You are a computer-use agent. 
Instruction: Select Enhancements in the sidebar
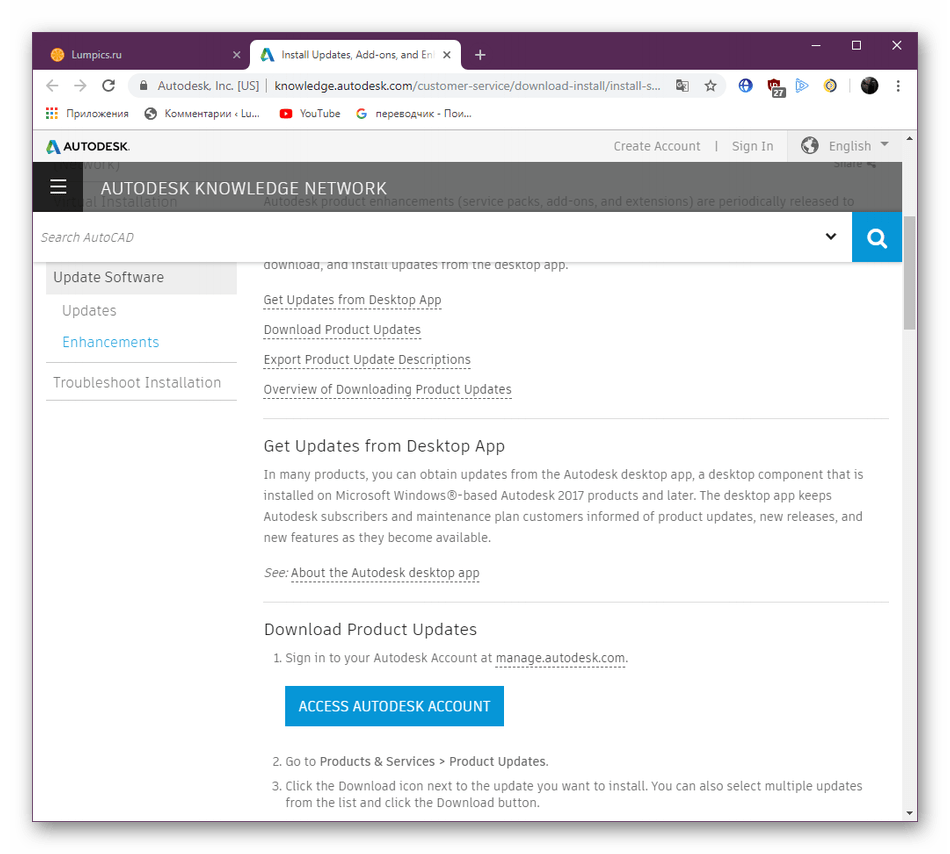tap(110, 342)
